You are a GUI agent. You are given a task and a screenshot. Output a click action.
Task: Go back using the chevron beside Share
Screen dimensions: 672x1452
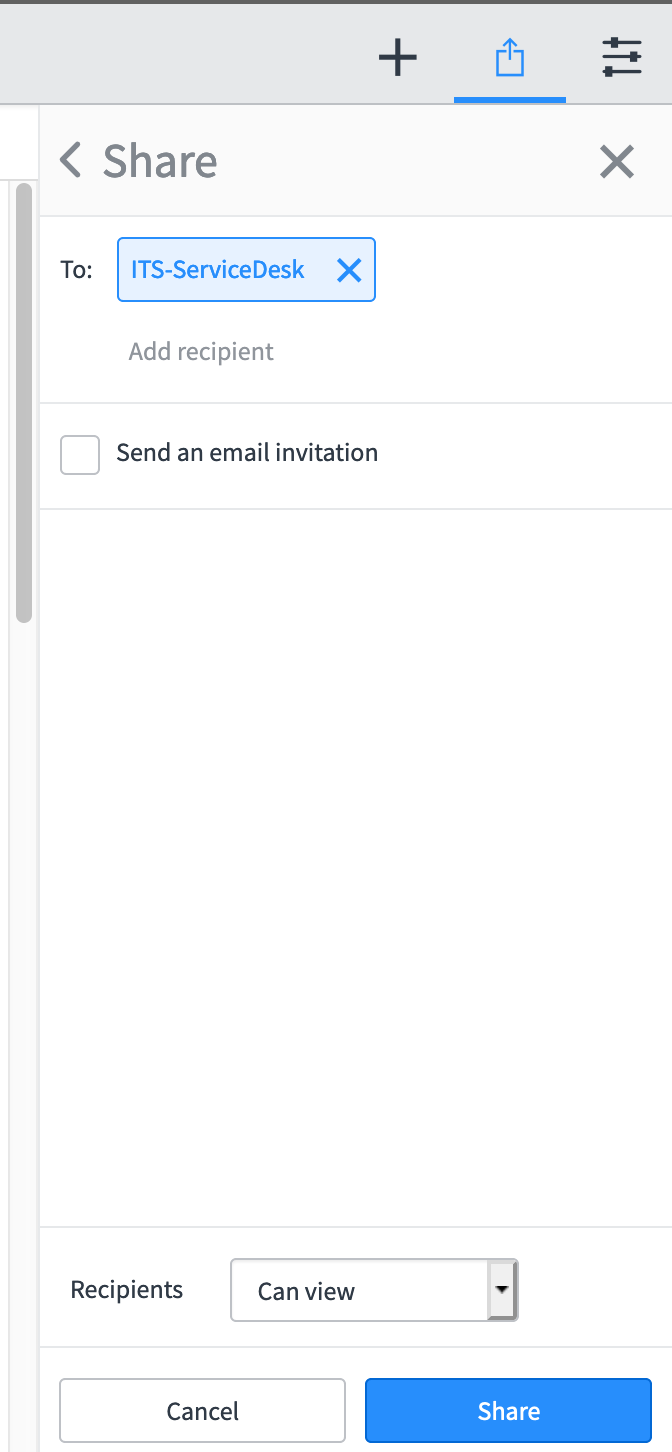click(70, 160)
